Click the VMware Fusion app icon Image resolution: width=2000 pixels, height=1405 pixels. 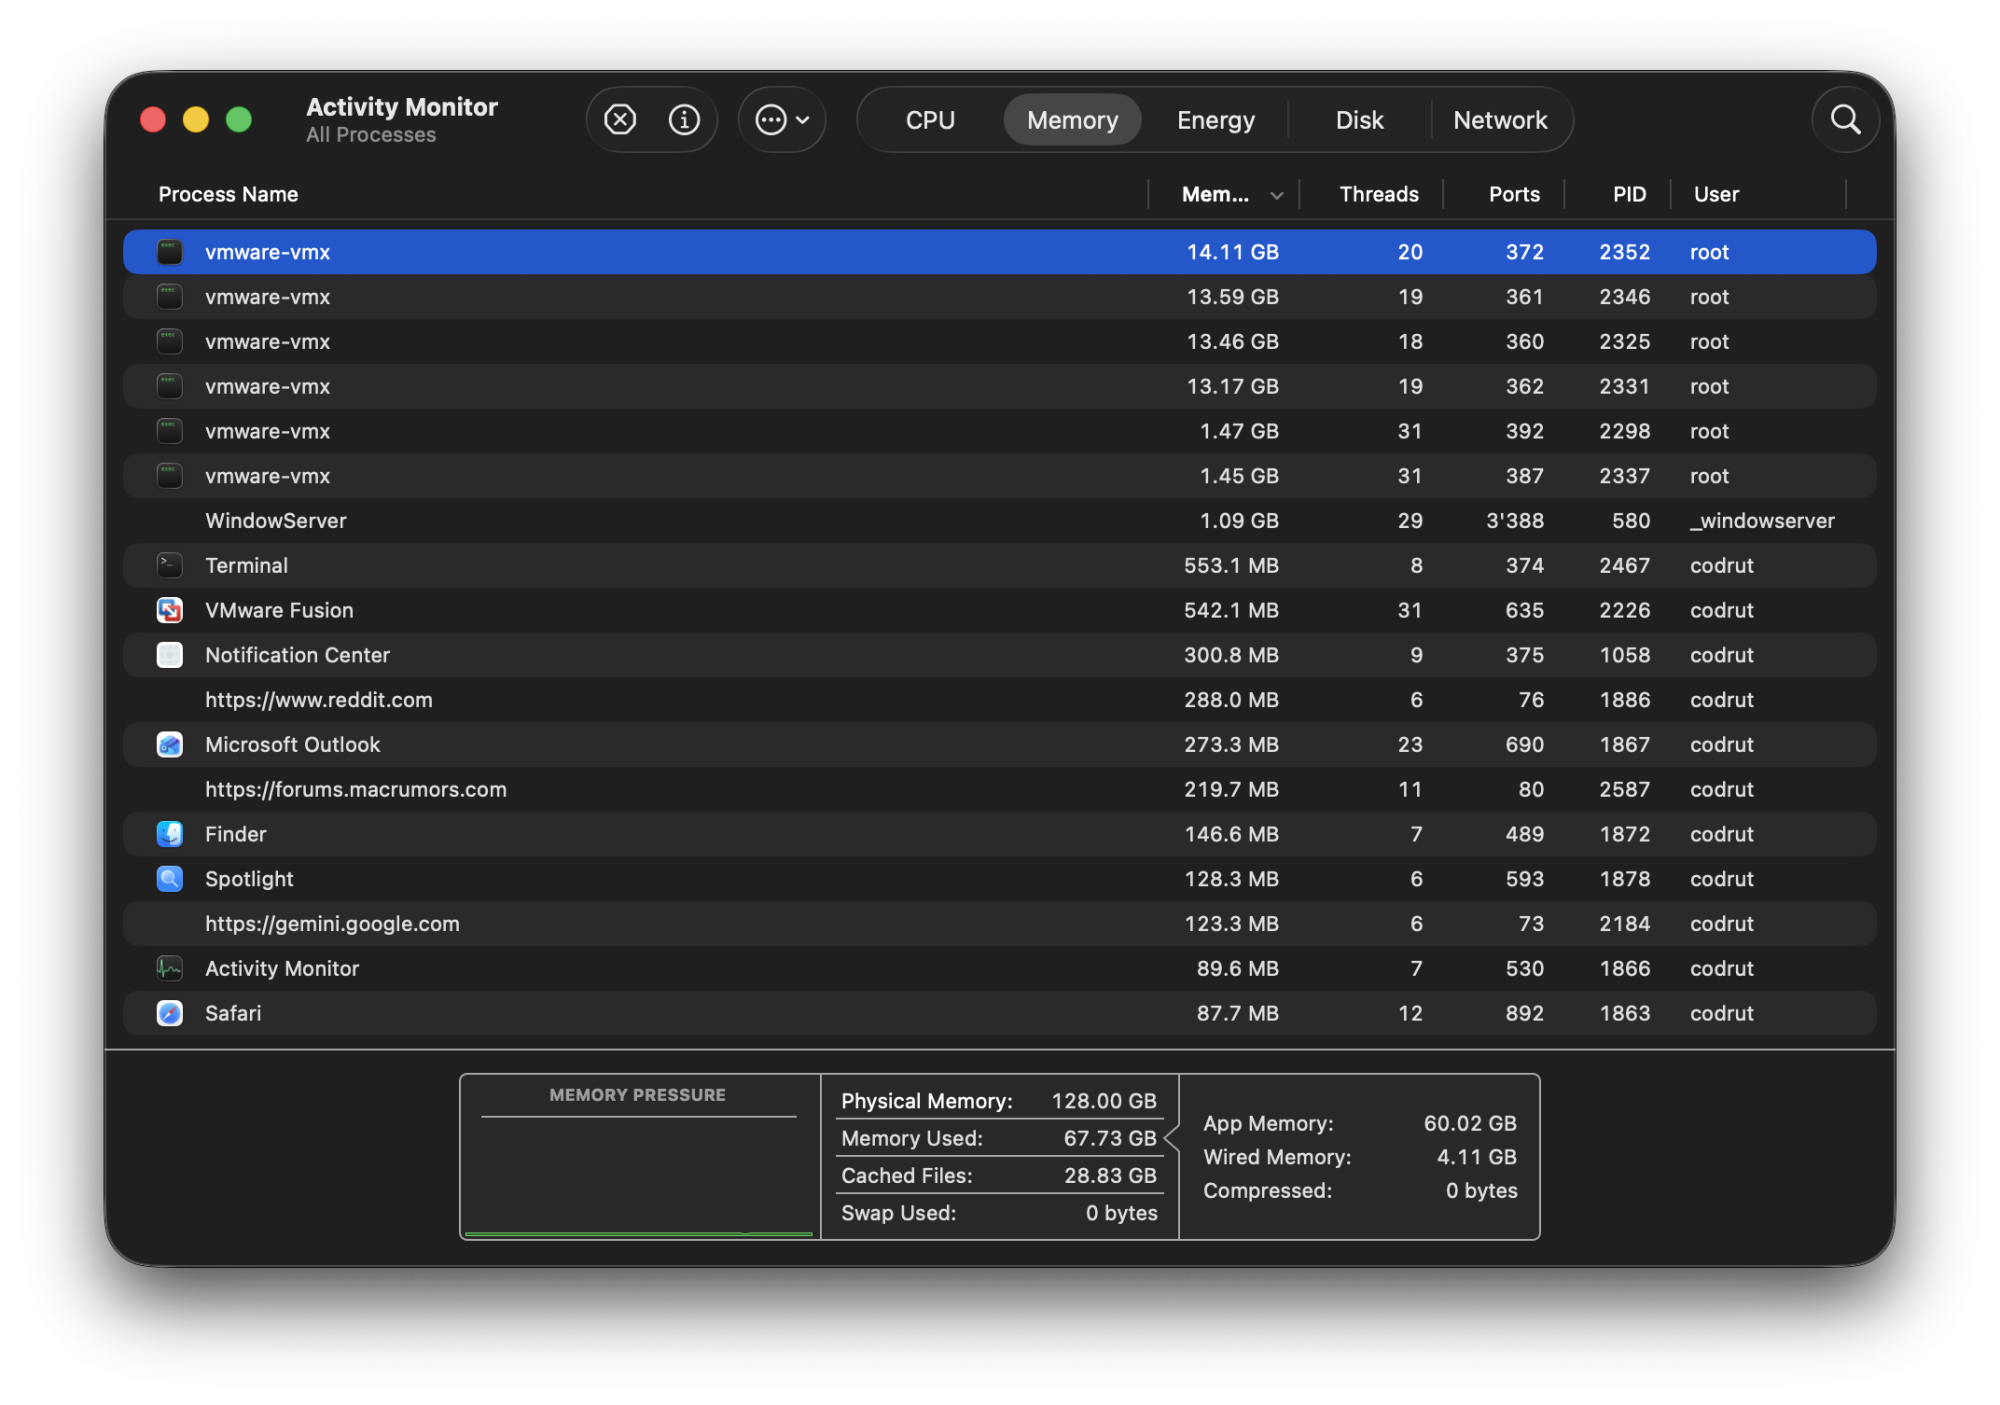click(x=170, y=610)
